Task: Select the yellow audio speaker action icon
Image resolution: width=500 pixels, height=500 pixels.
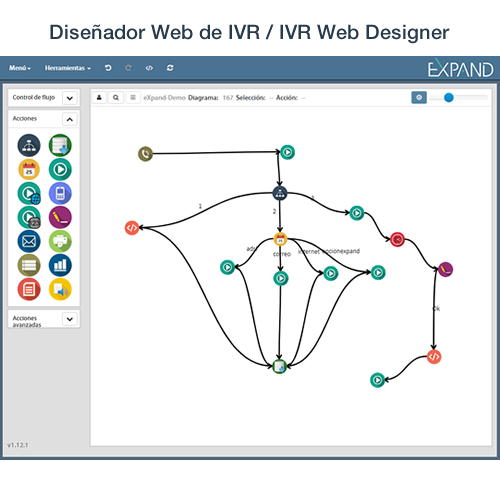Action: [60, 289]
